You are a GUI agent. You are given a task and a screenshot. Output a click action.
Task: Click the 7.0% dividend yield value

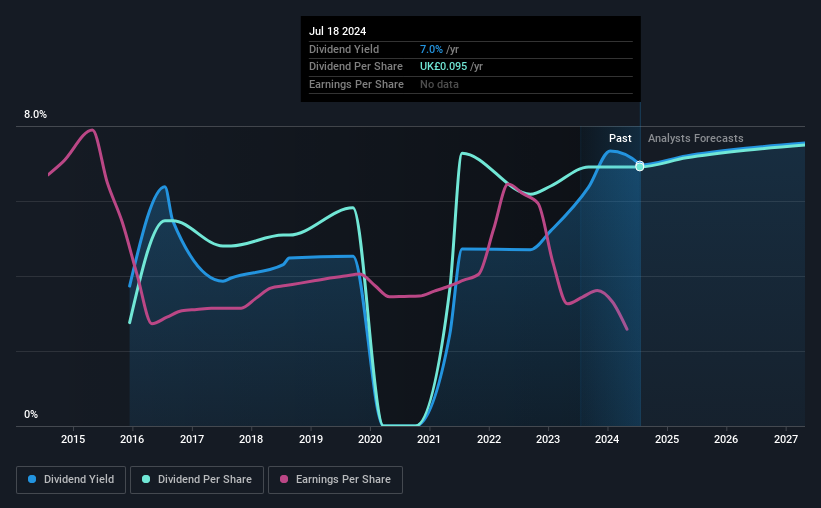pos(431,49)
